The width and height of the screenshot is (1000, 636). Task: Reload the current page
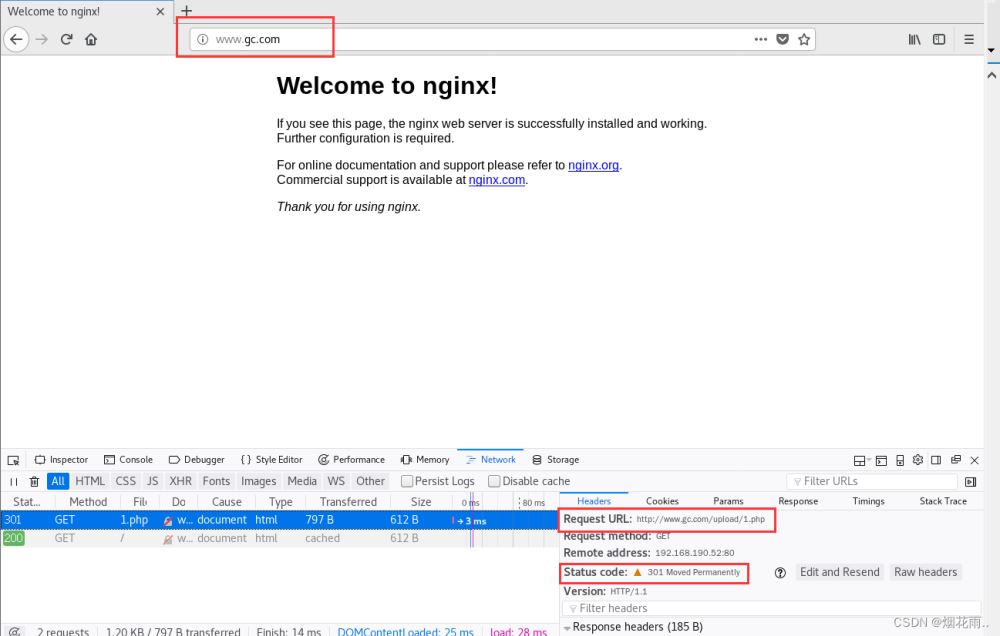tap(66, 40)
